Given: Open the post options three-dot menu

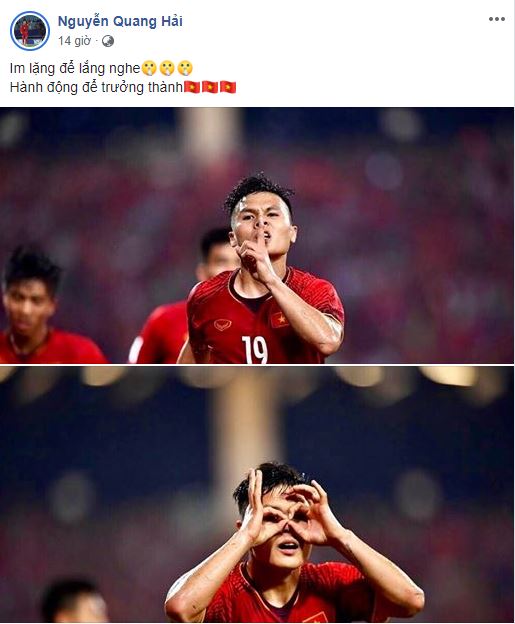Looking at the screenshot, I should point(497,19).
